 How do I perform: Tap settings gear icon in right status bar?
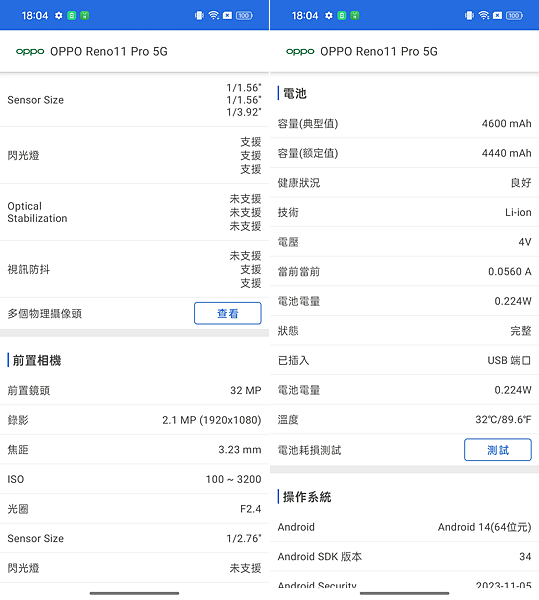[x=329, y=16]
